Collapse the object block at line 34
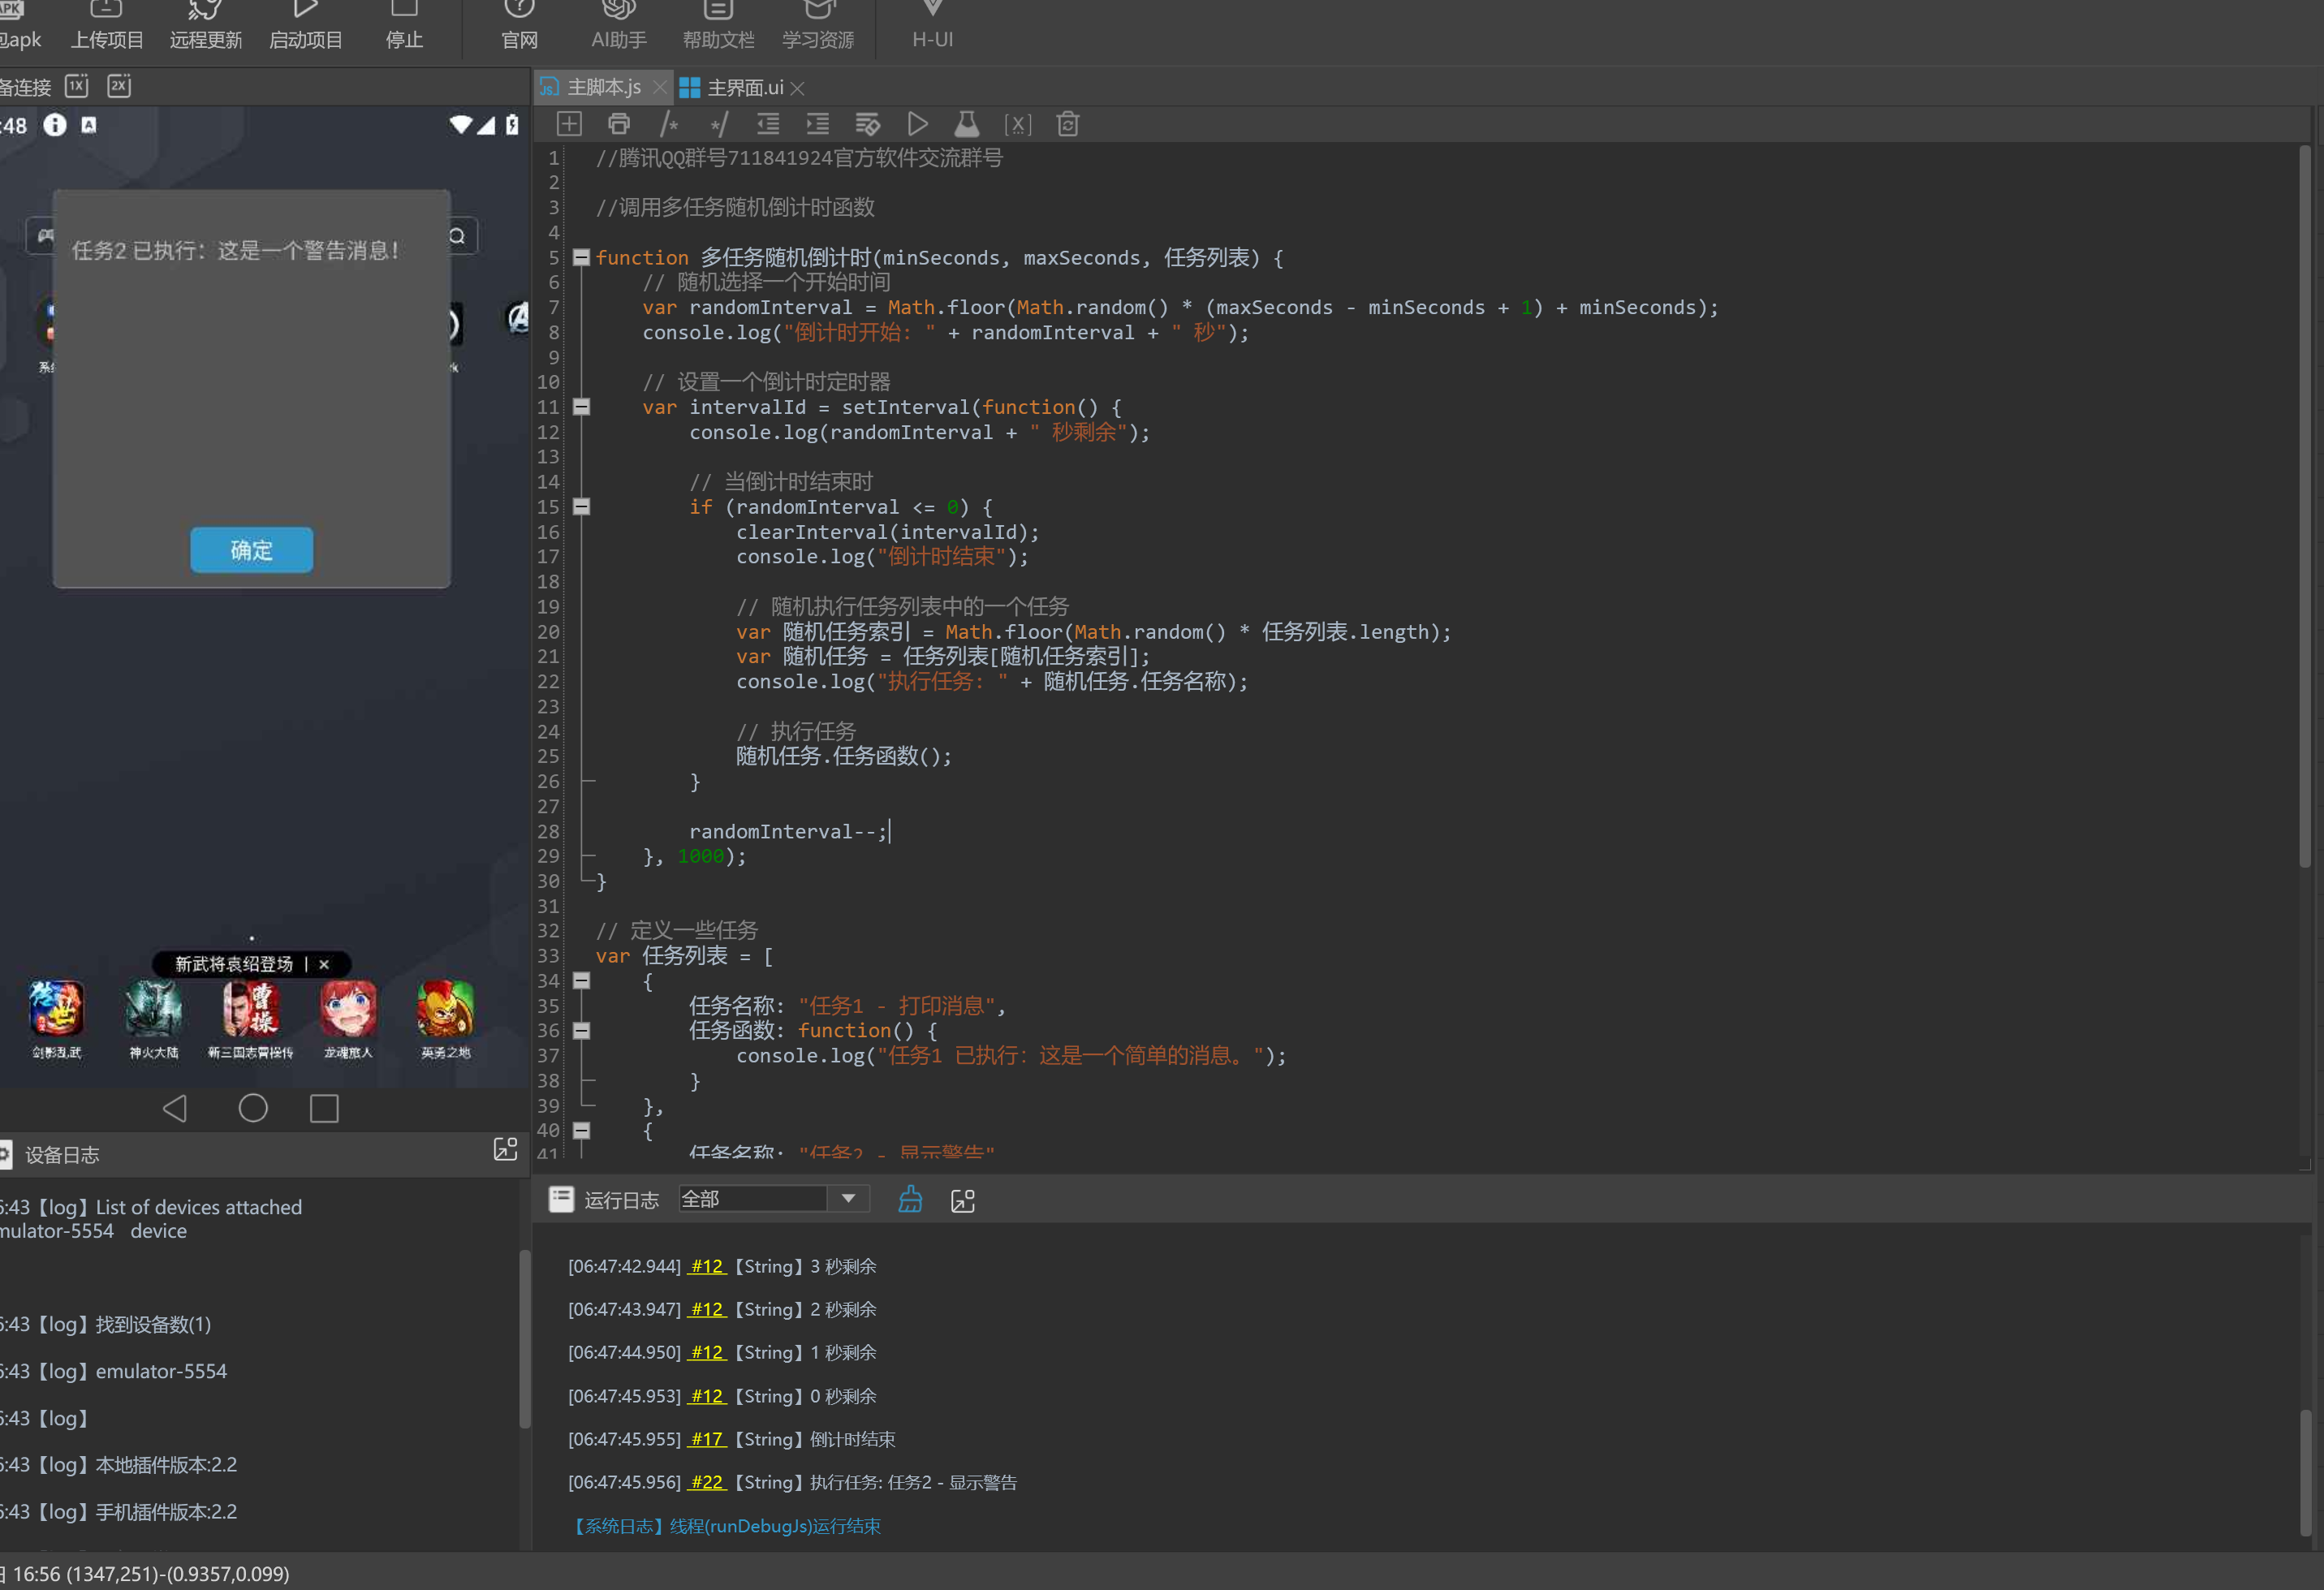Image resolution: width=2324 pixels, height=1590 pixels. click(581, 981)
